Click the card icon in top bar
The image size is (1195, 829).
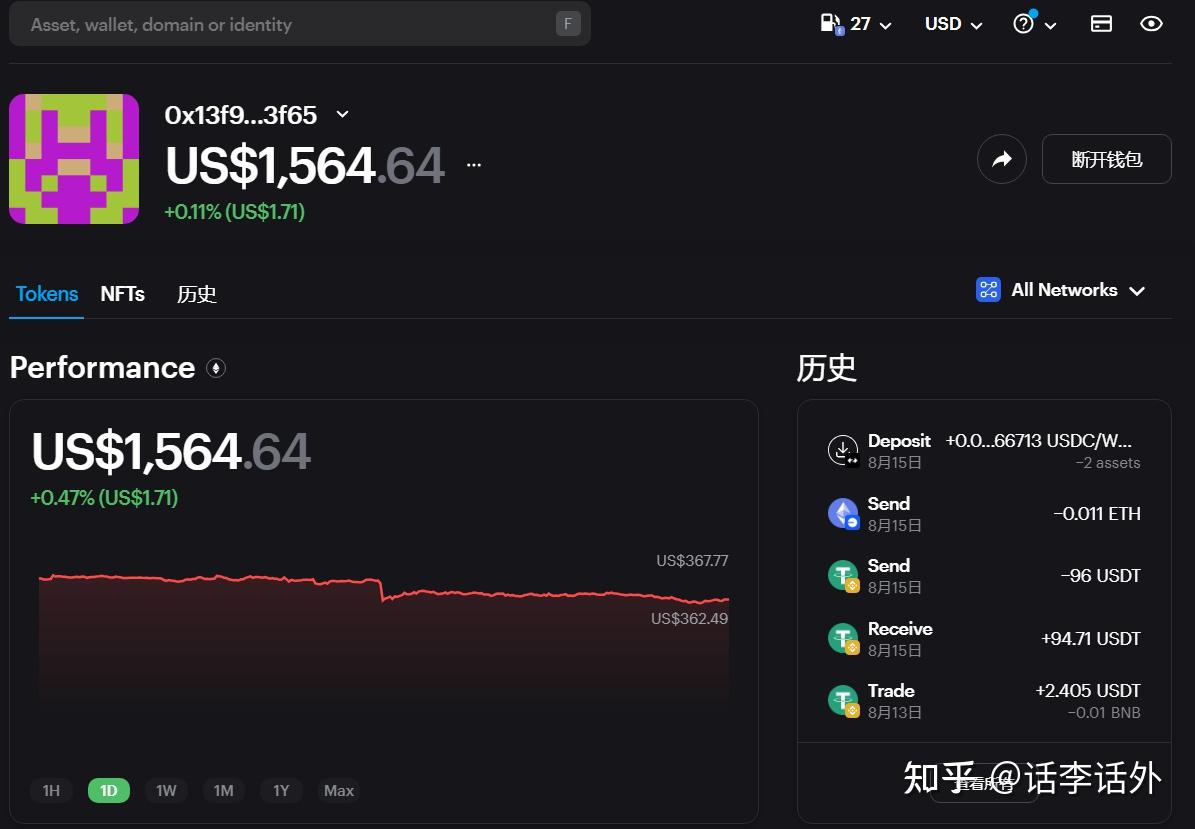coord(1101,24)
